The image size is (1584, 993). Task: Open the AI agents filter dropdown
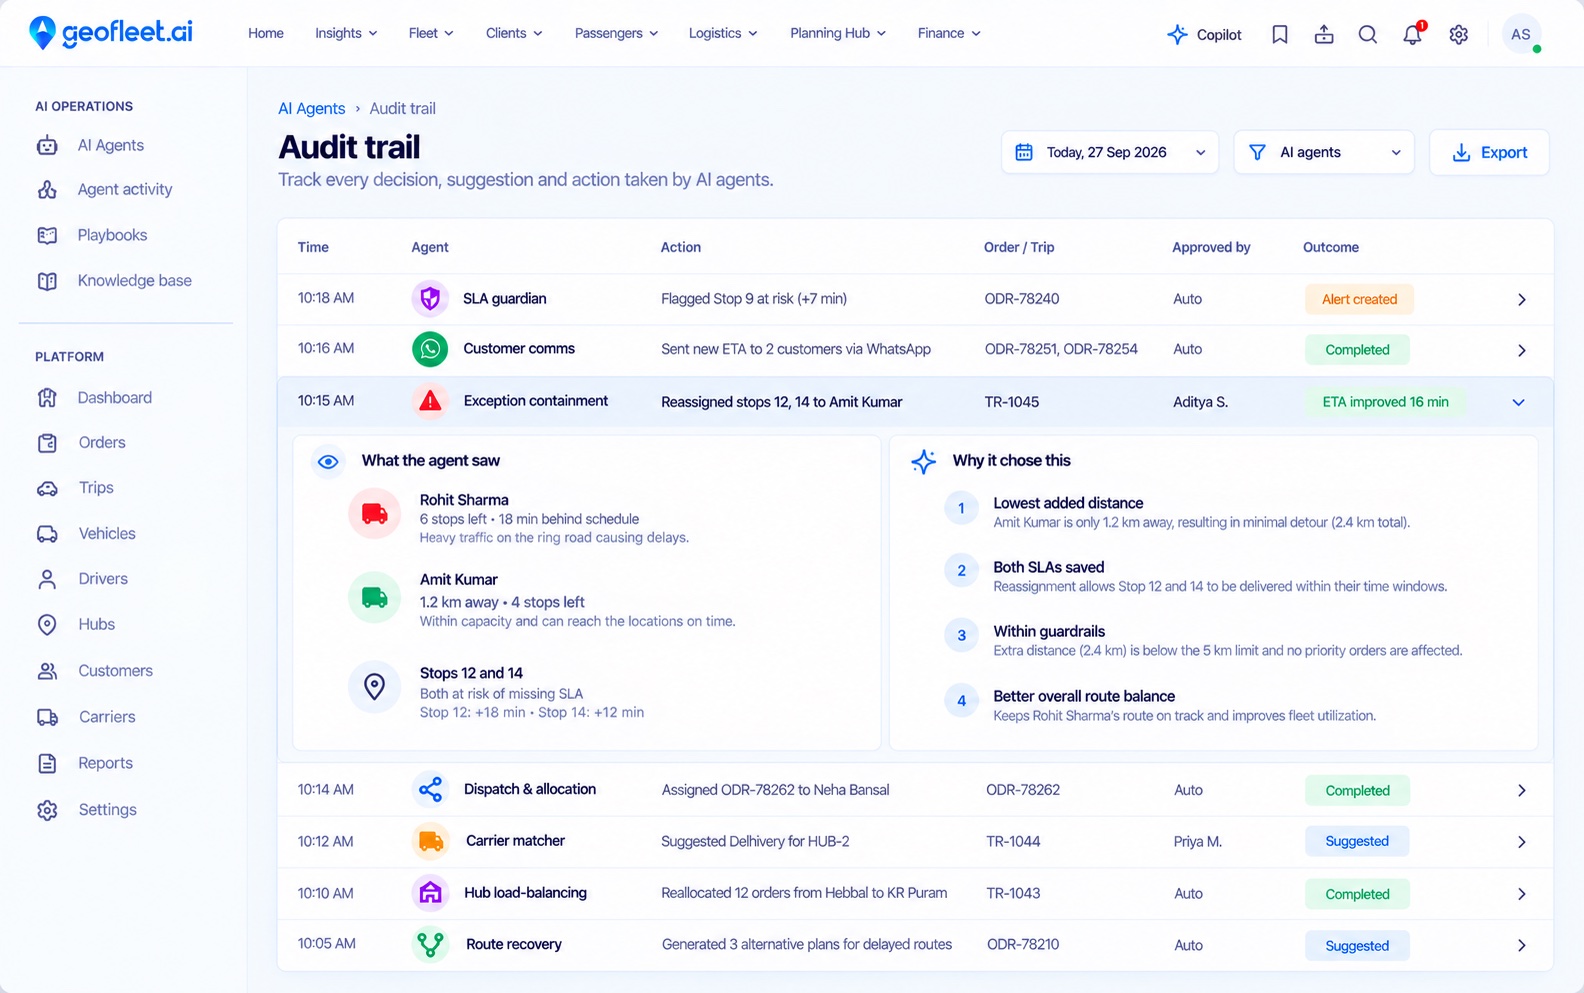tap(1324, 152)
